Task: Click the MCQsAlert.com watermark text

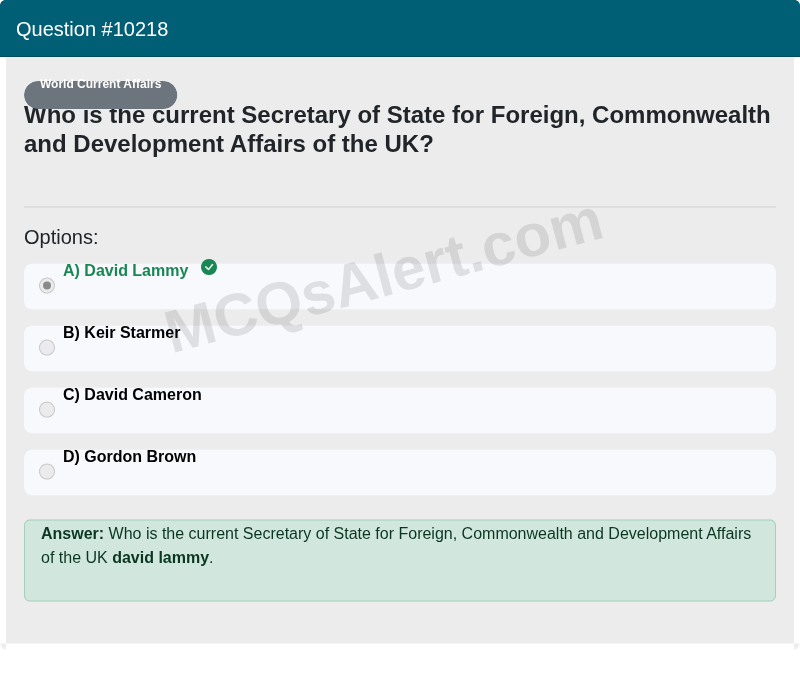Action: (384, 279)
